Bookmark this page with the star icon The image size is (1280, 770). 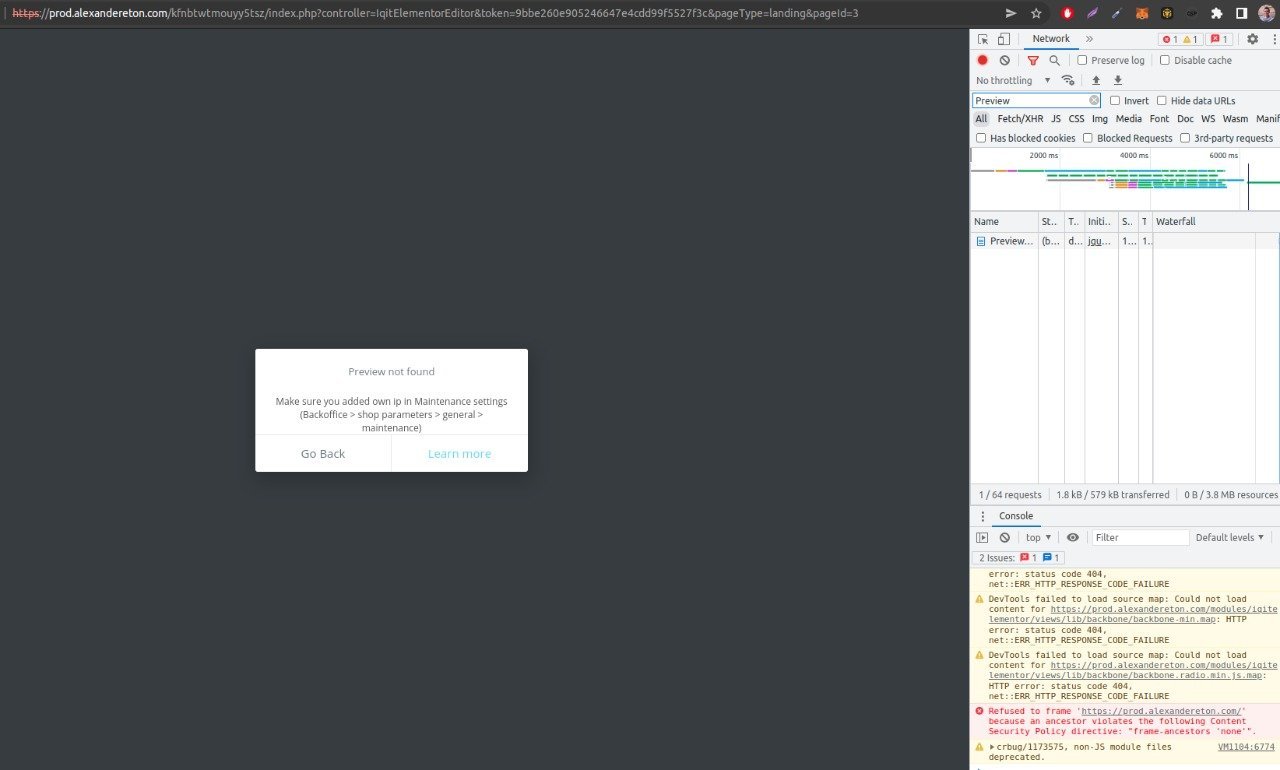tap(1036, 13)
